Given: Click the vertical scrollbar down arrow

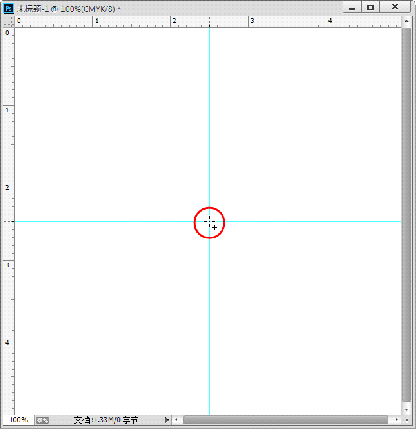Looking at the screenshot, I should 406,410.
